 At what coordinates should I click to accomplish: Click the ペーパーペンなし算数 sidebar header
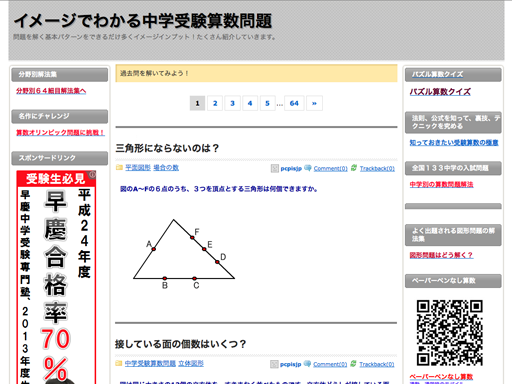[x=453, y=281]
